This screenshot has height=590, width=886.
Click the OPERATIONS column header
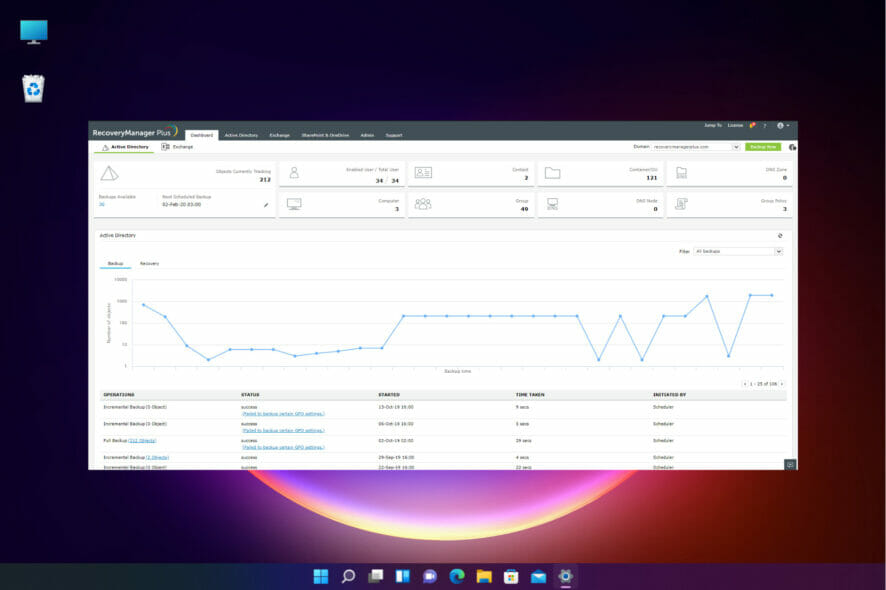tap(119, 394)
